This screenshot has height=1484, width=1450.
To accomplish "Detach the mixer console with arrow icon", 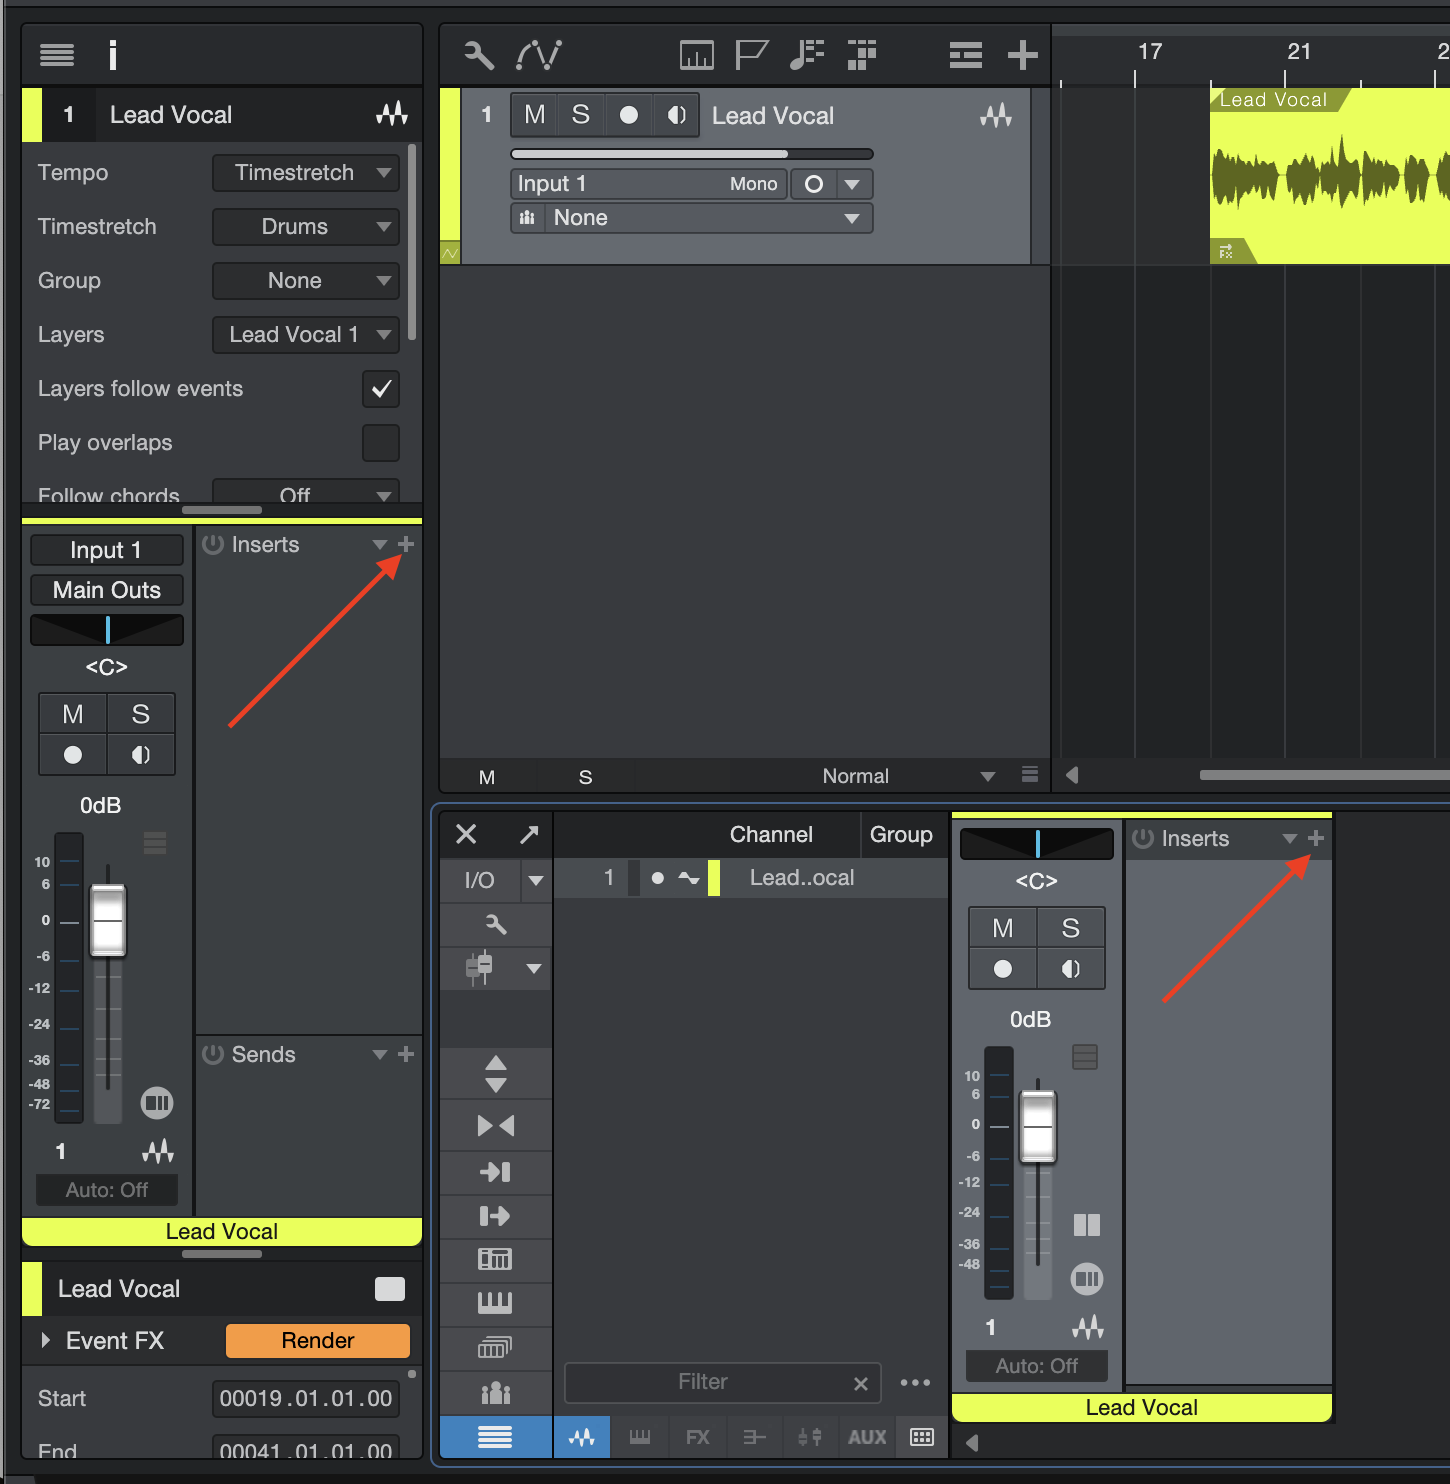I will (x=529, y=834).
